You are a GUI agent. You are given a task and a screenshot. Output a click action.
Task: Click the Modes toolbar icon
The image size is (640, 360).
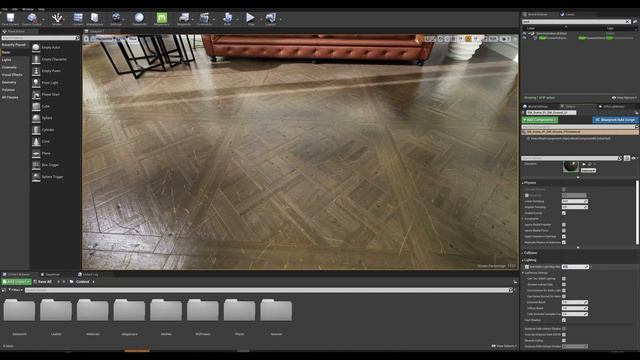(x=57, y=19)
